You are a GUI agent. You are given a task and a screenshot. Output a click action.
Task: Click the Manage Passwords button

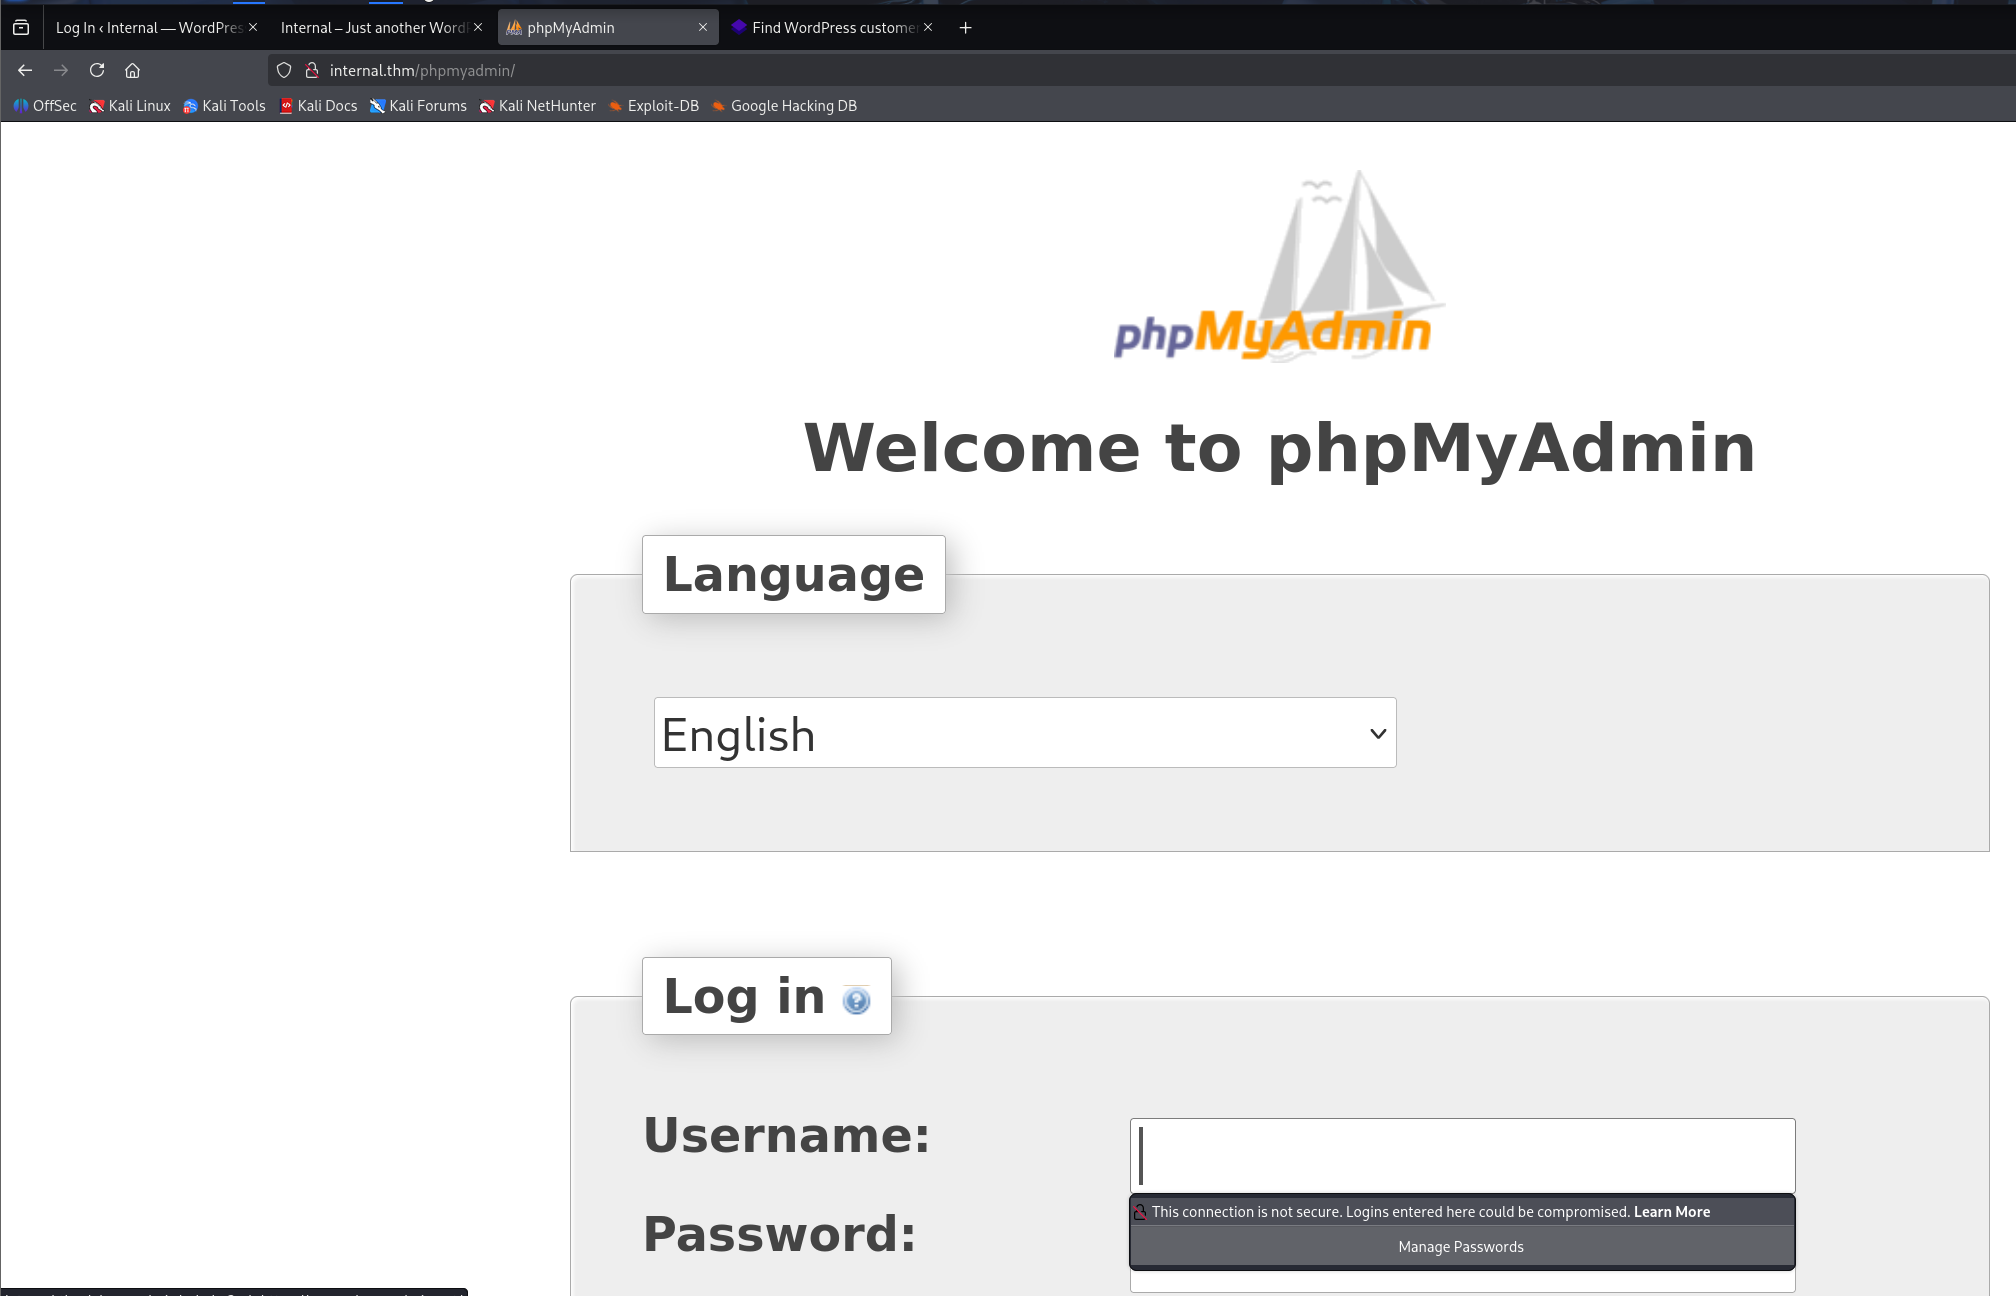point(1461,1247)
